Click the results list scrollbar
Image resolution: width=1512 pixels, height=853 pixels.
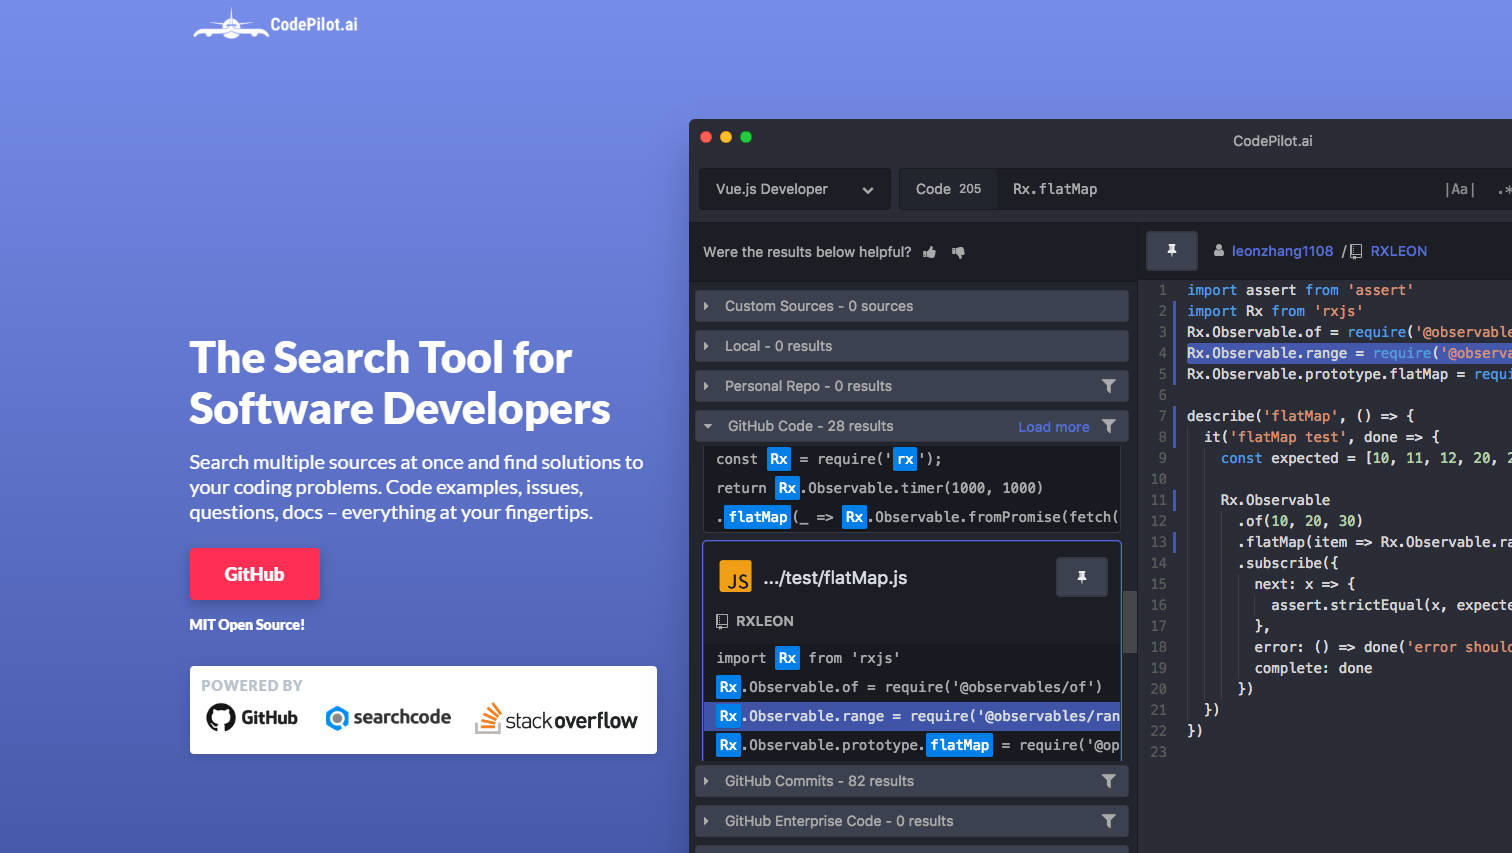coord(1130,621)
